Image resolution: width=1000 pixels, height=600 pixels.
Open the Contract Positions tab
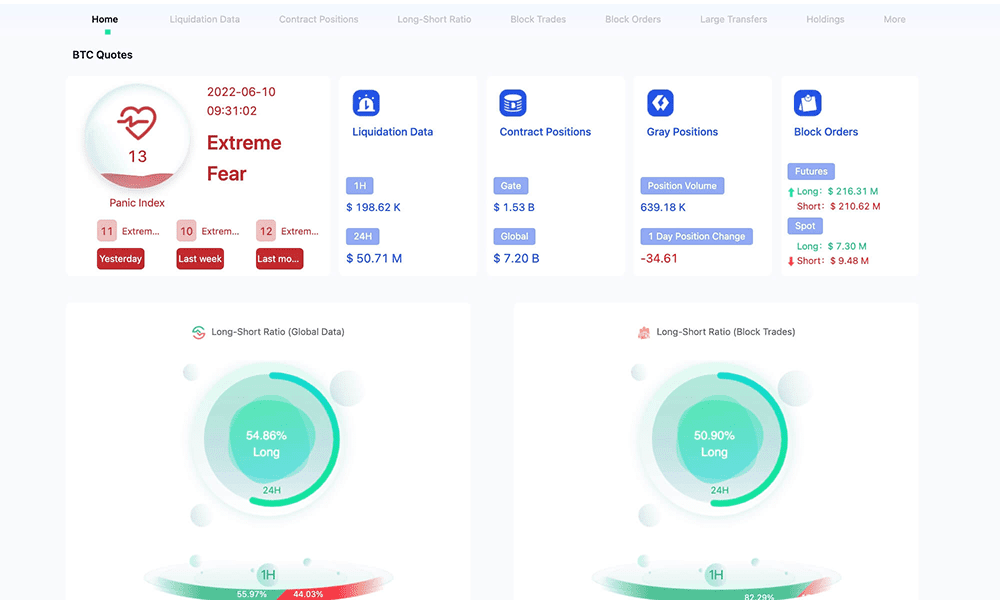pyautogui.click(x=318, y=19)
